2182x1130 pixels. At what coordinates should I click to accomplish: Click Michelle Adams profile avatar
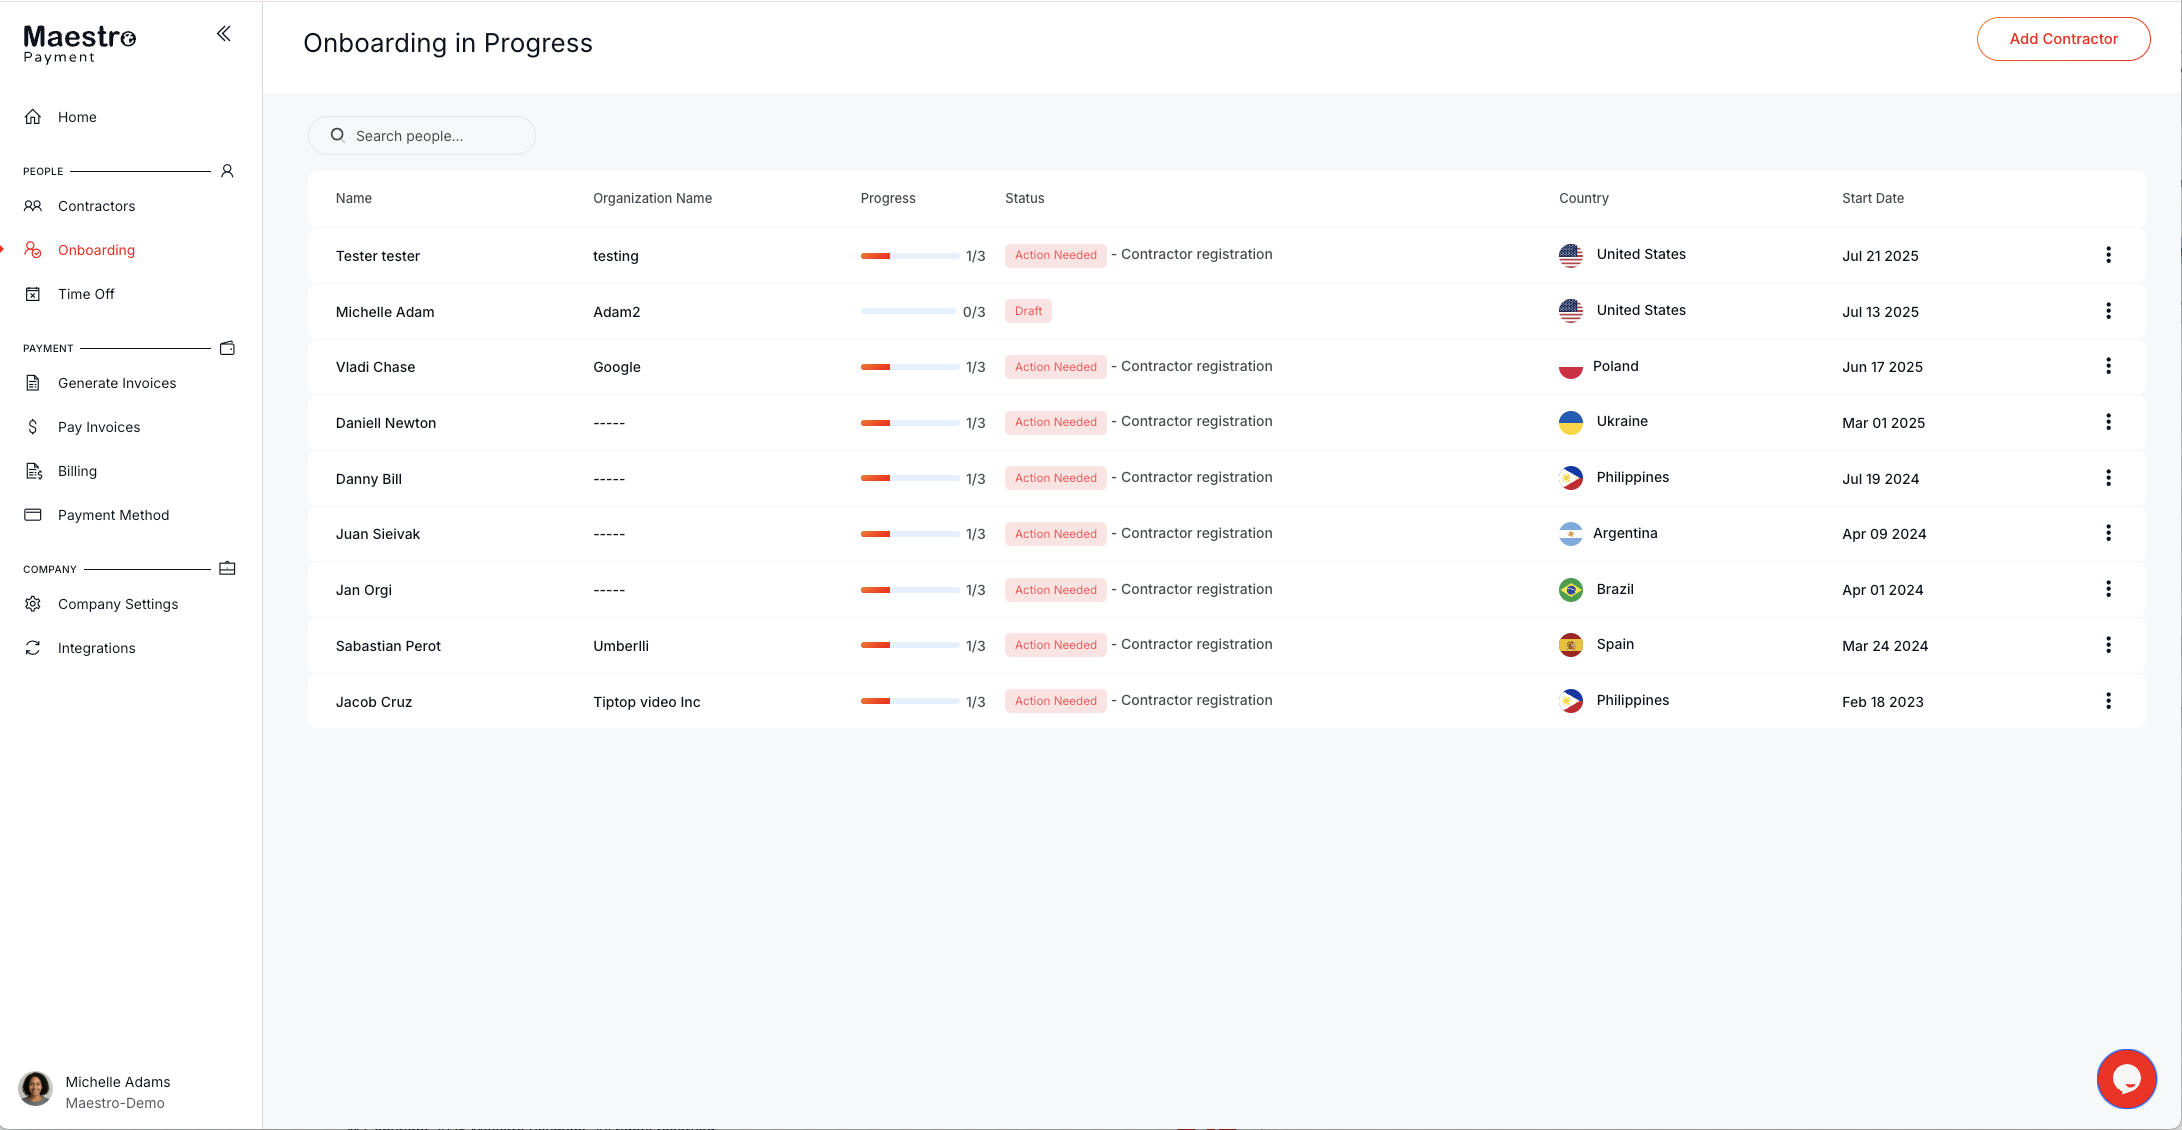36,1089
